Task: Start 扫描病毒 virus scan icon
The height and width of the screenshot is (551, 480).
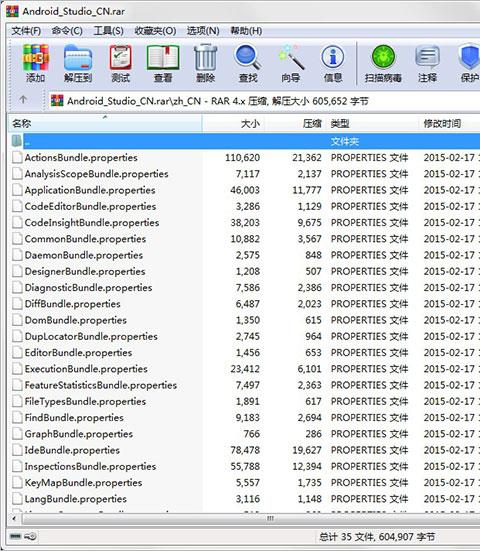Action: (383, 63)
